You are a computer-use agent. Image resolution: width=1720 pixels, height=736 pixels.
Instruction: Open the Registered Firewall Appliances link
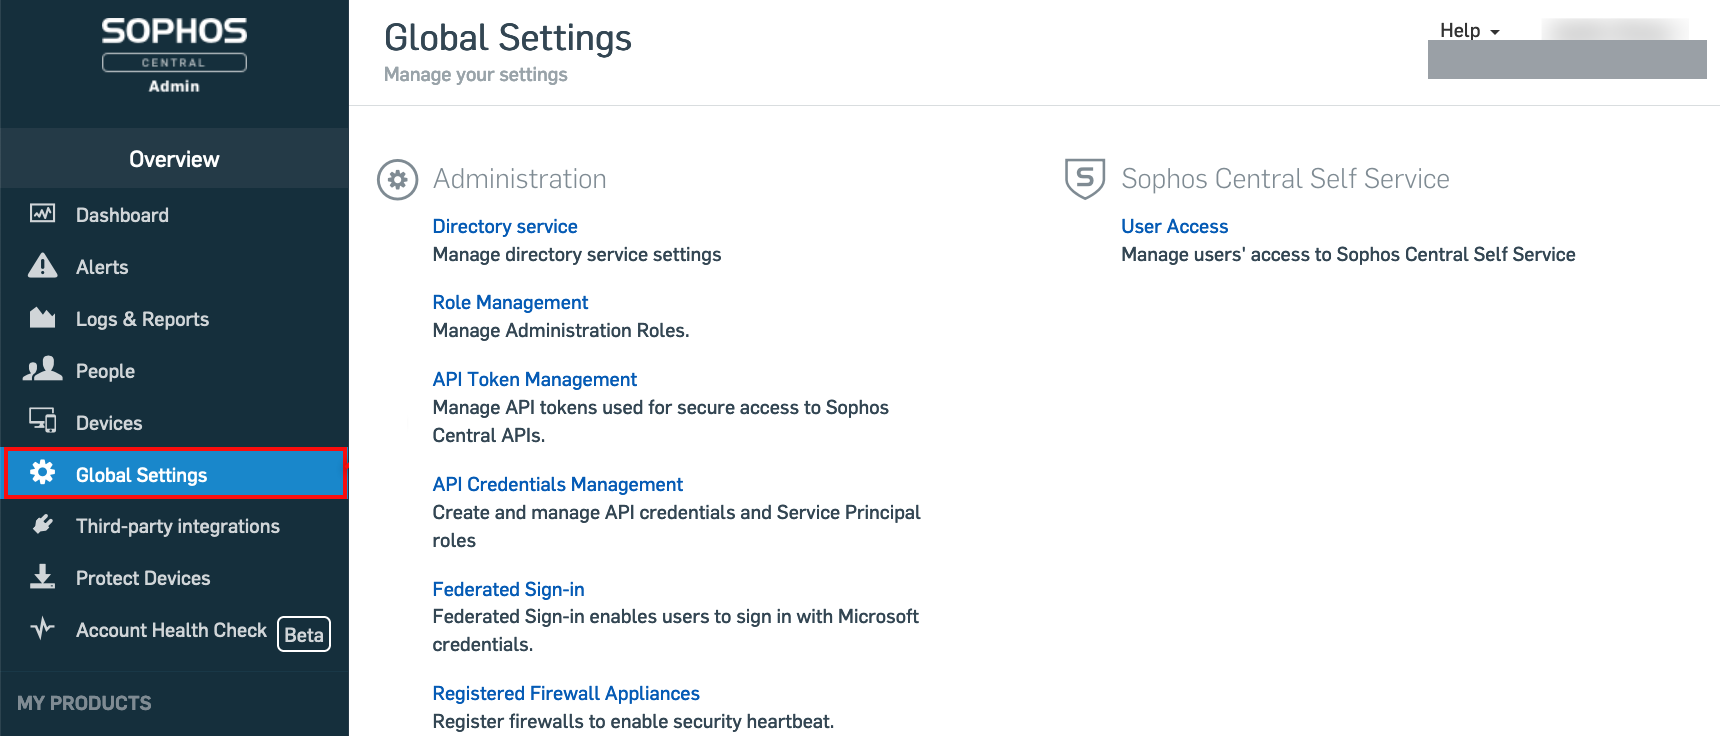coord(566,694)
